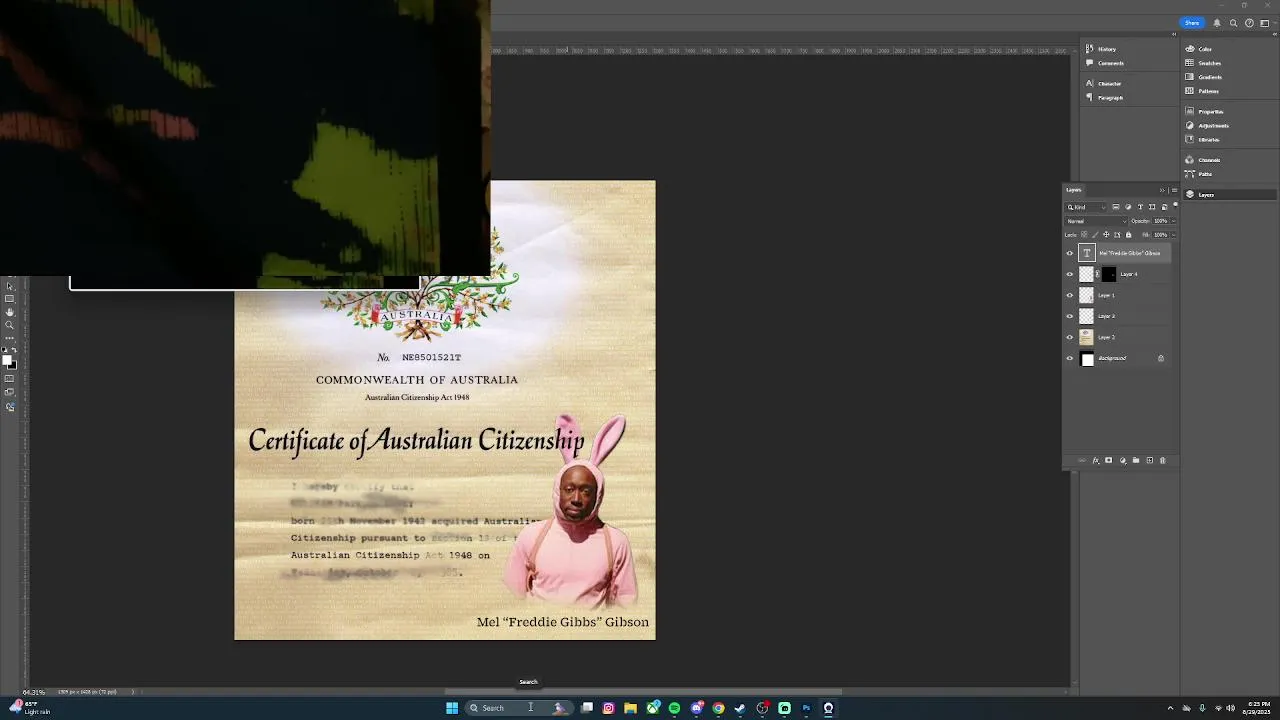Open the notifications bell icon
Image resolution: width=1280 pixels, height=720 pixels.
(1217, 23)
